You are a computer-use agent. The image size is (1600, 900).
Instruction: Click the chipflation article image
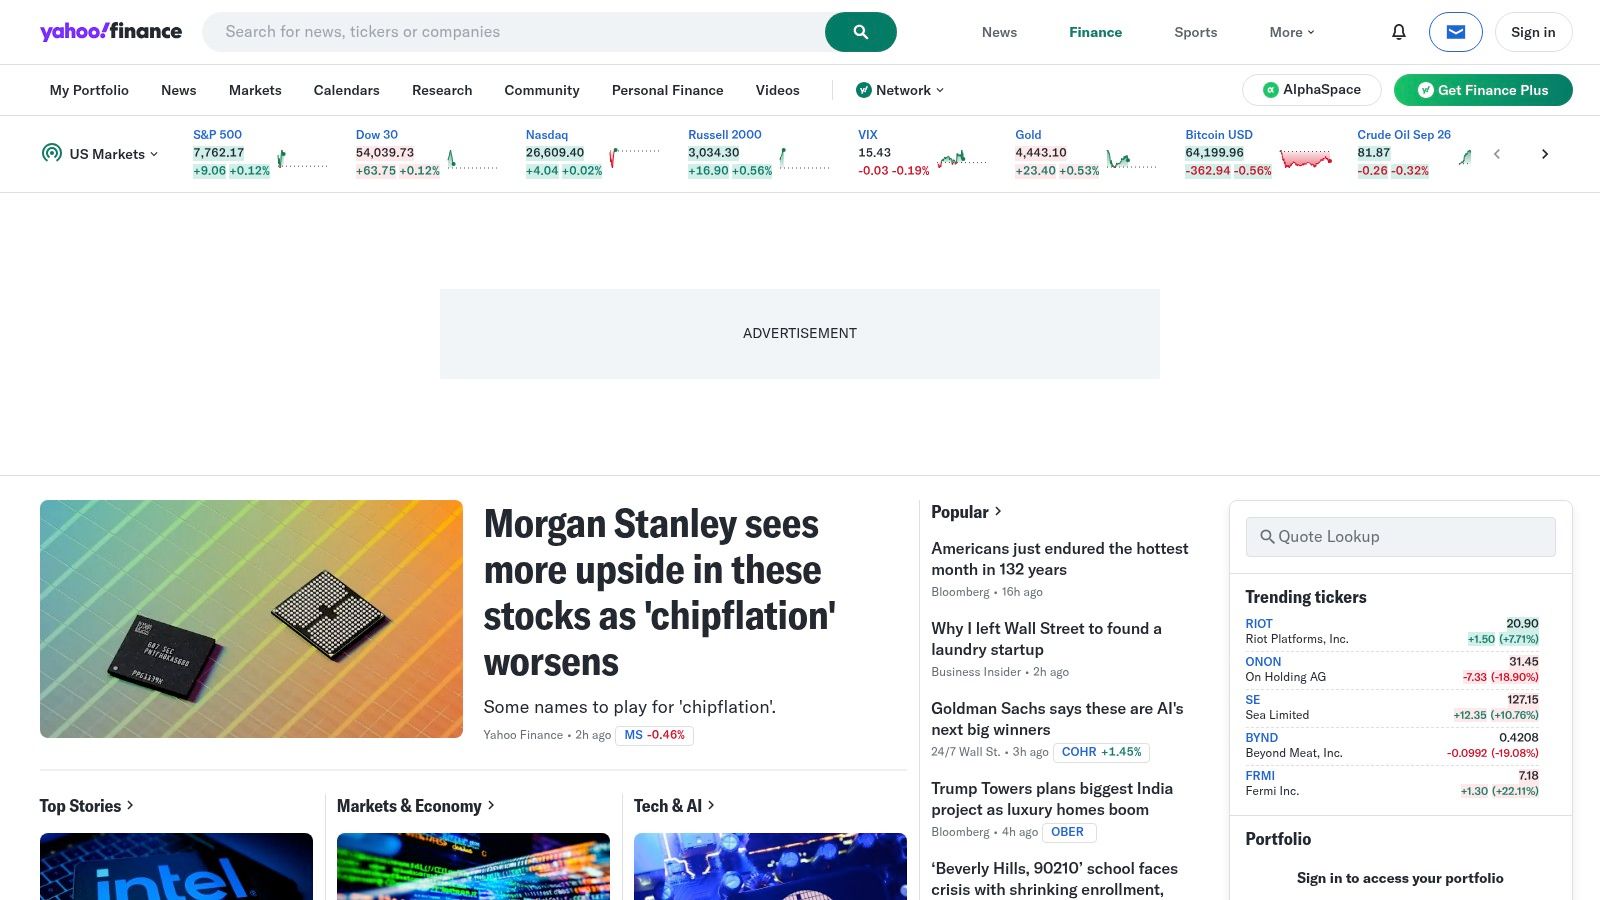(251, 619)
